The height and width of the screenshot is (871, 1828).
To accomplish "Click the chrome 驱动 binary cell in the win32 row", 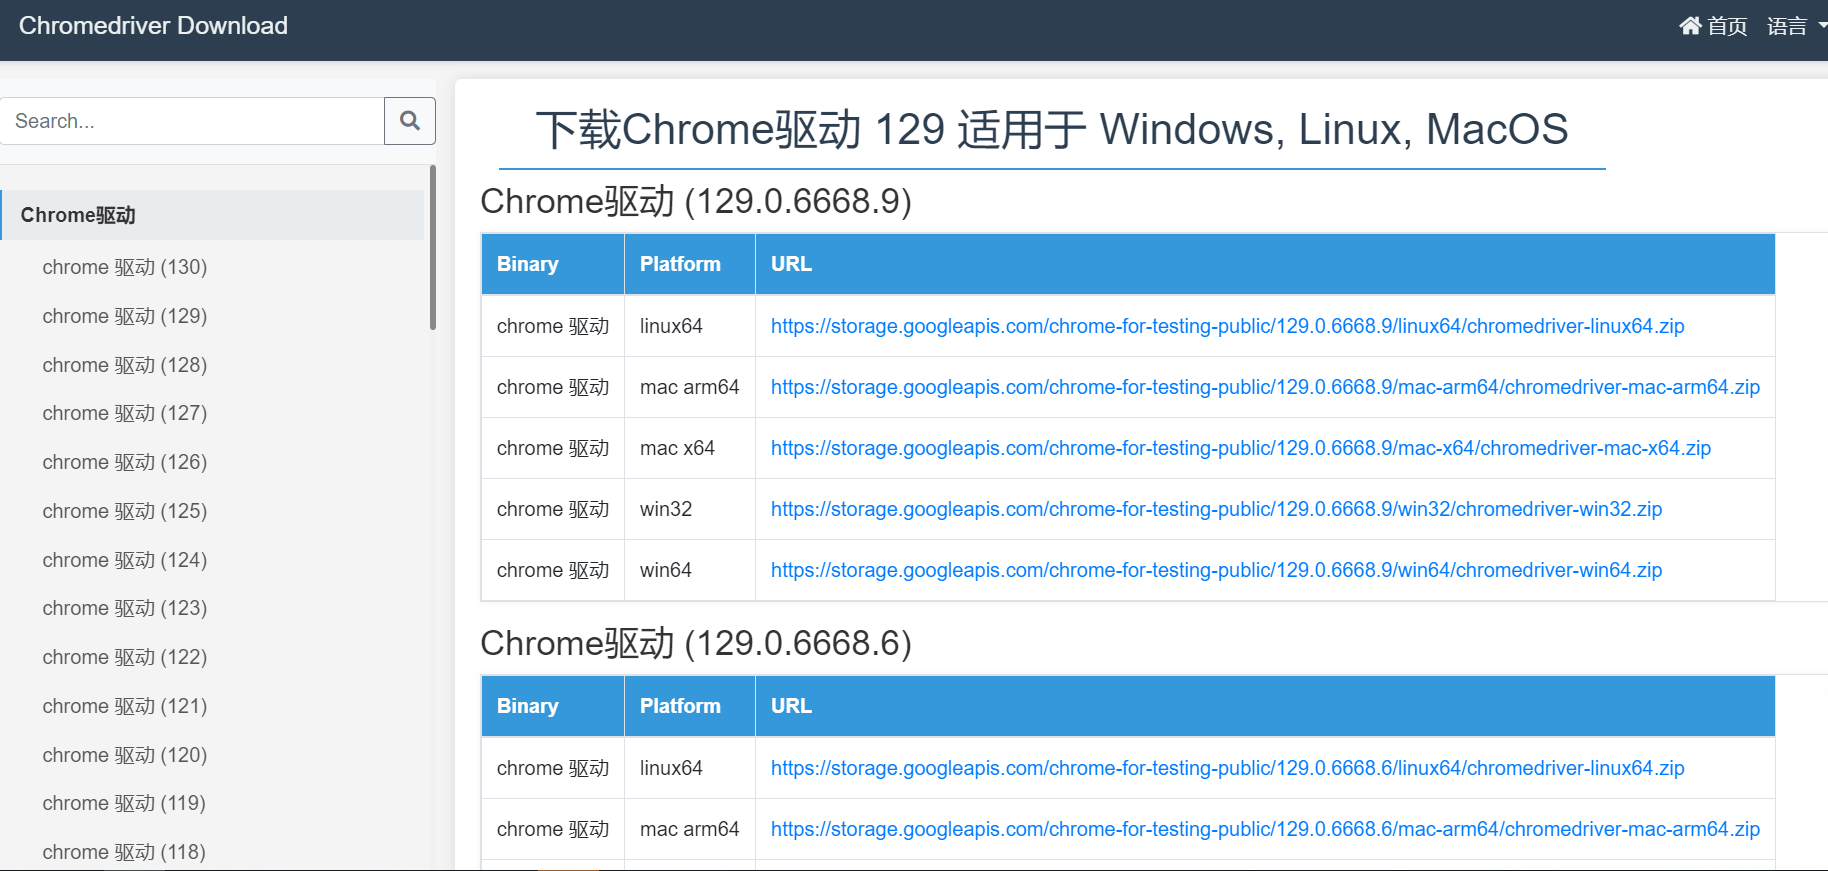I will tap(553, 509).
